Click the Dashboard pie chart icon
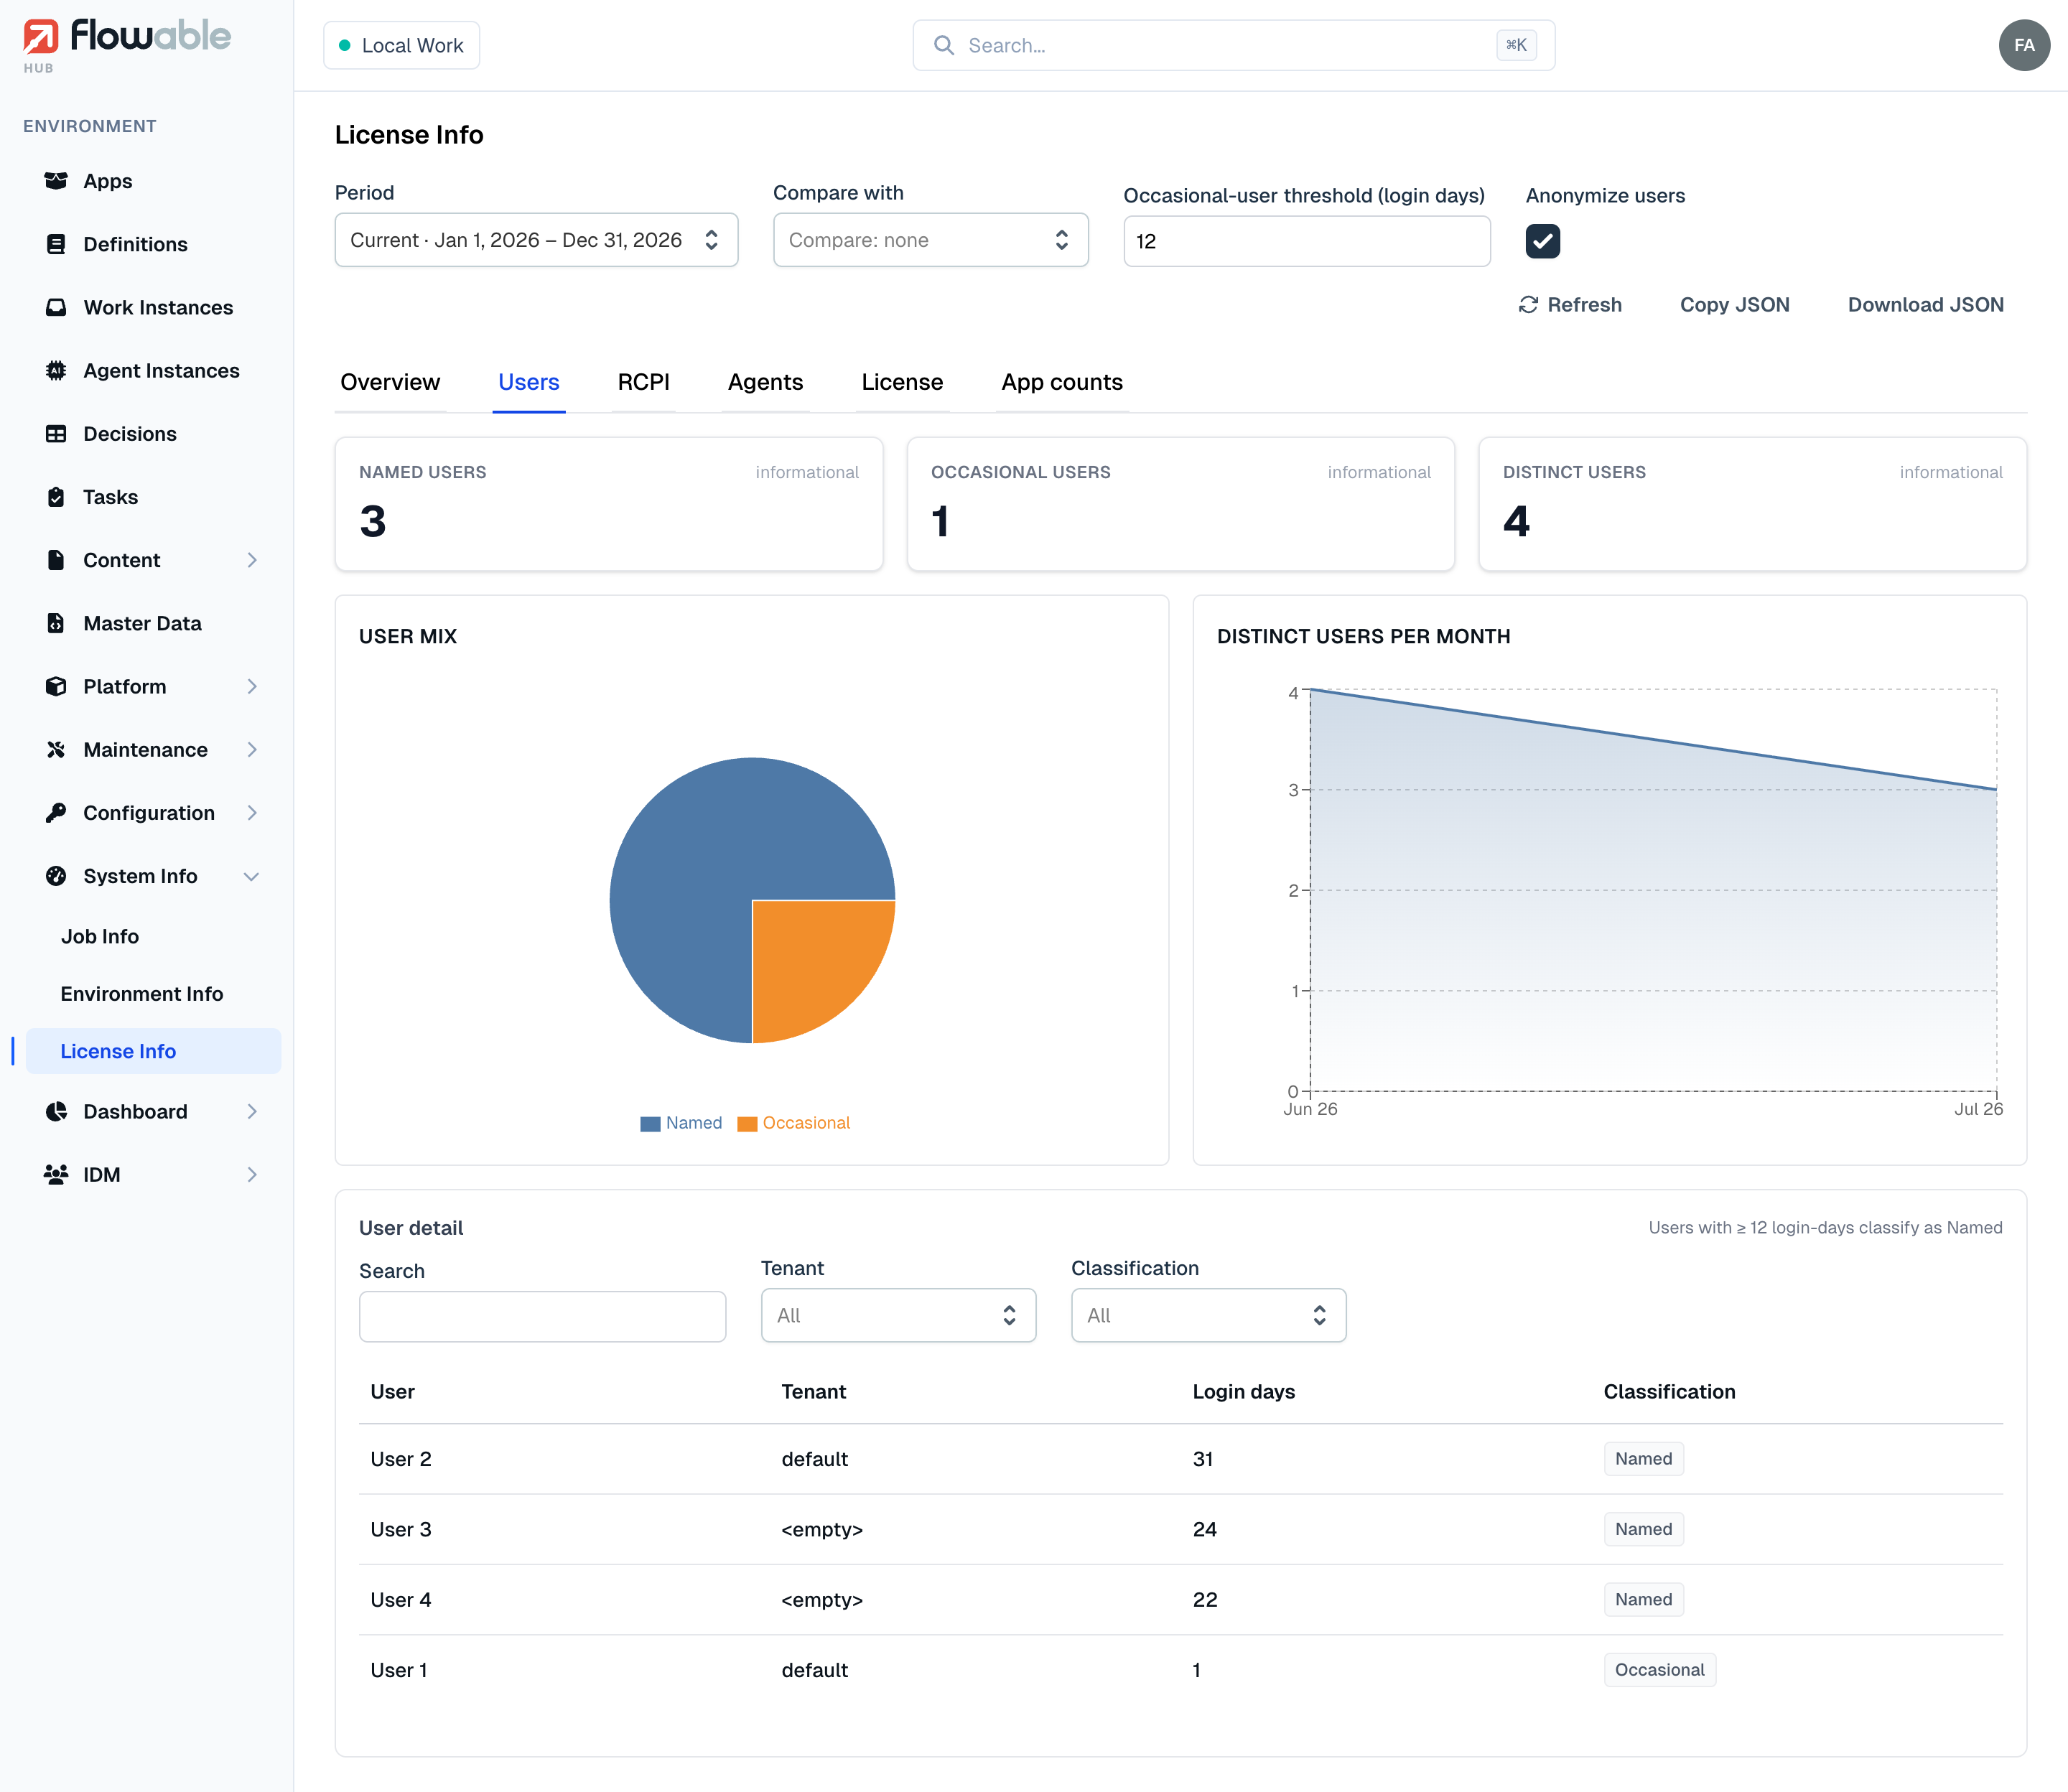 56,1111
